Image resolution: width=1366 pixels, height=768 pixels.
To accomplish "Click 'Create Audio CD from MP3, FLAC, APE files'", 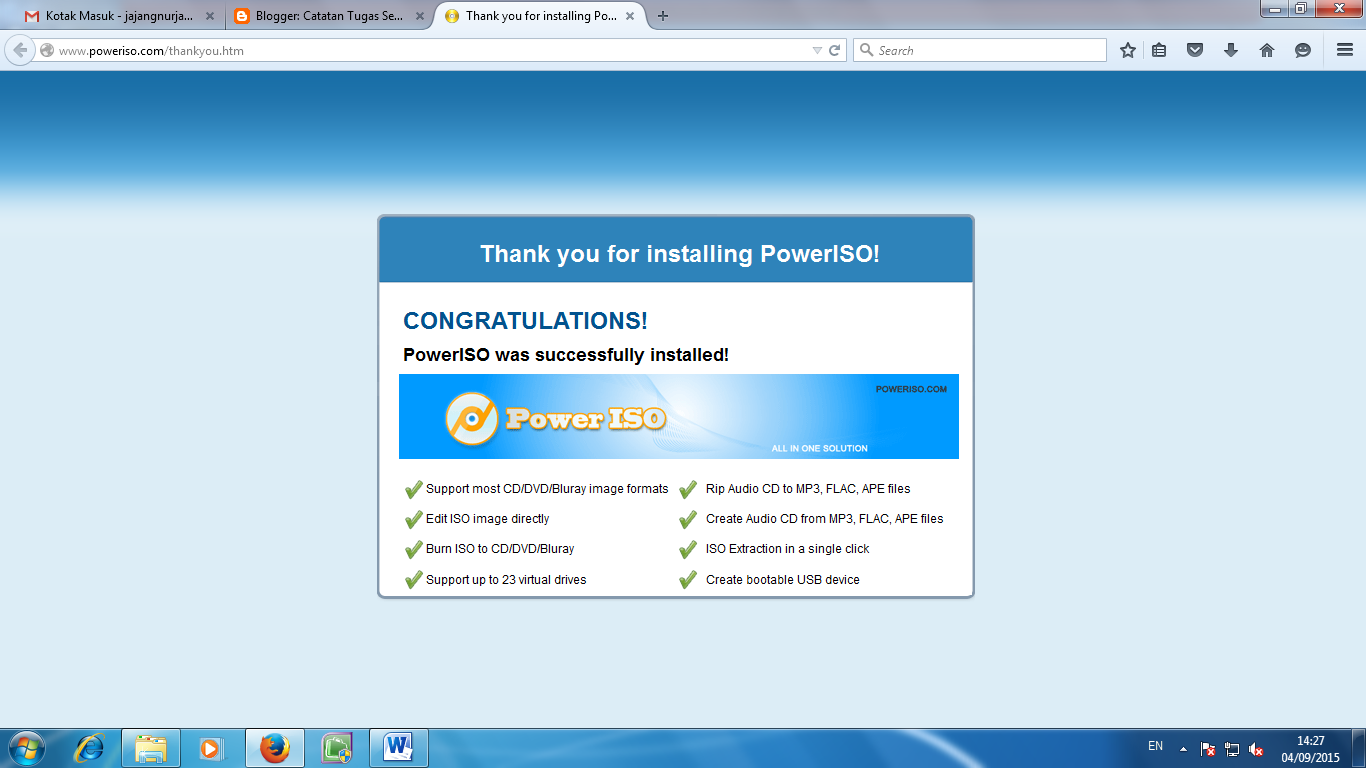I will point(824,519).
